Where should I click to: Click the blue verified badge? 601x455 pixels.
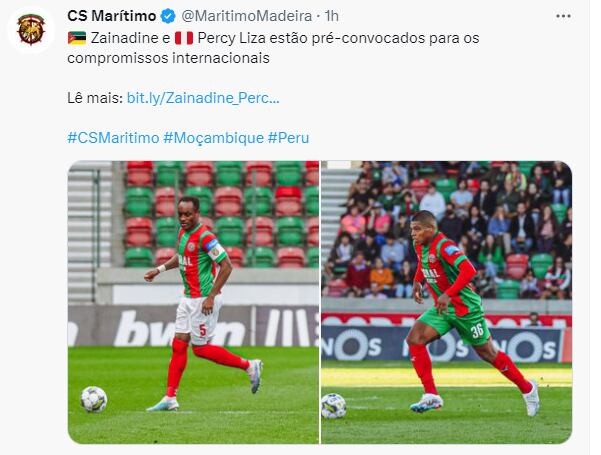(168, 16)
